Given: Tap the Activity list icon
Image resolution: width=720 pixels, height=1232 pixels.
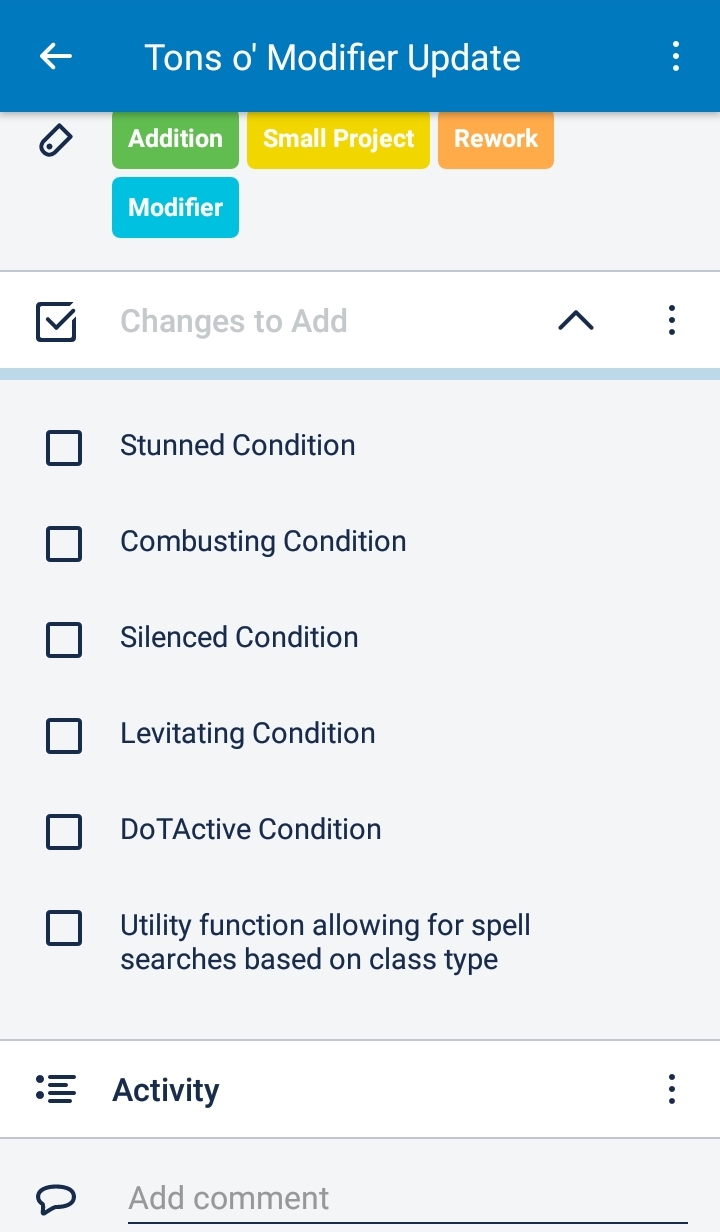Looking at the screenshot, I should click(x=55, y=1089).
